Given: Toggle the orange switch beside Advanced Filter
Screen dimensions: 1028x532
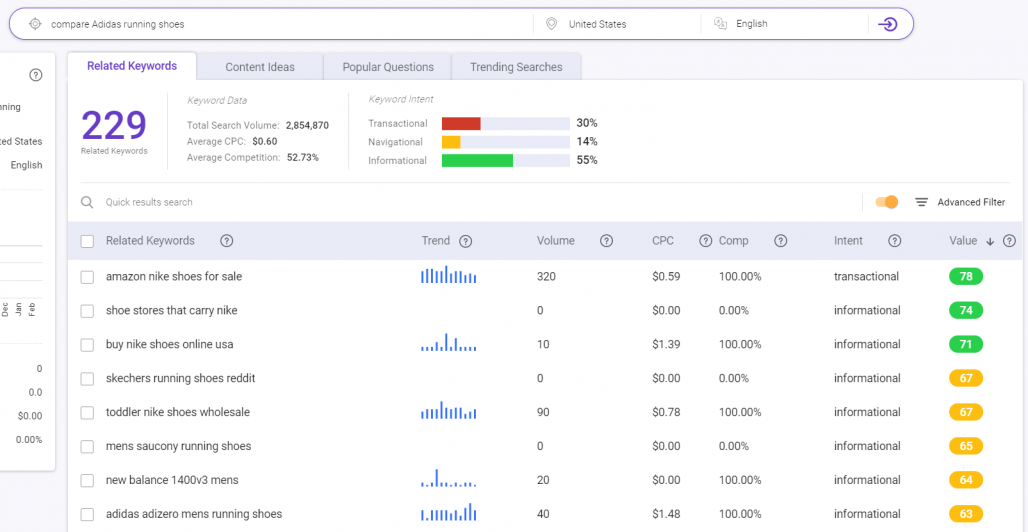Looking at the screenshot, I should (x=886, y=202).
